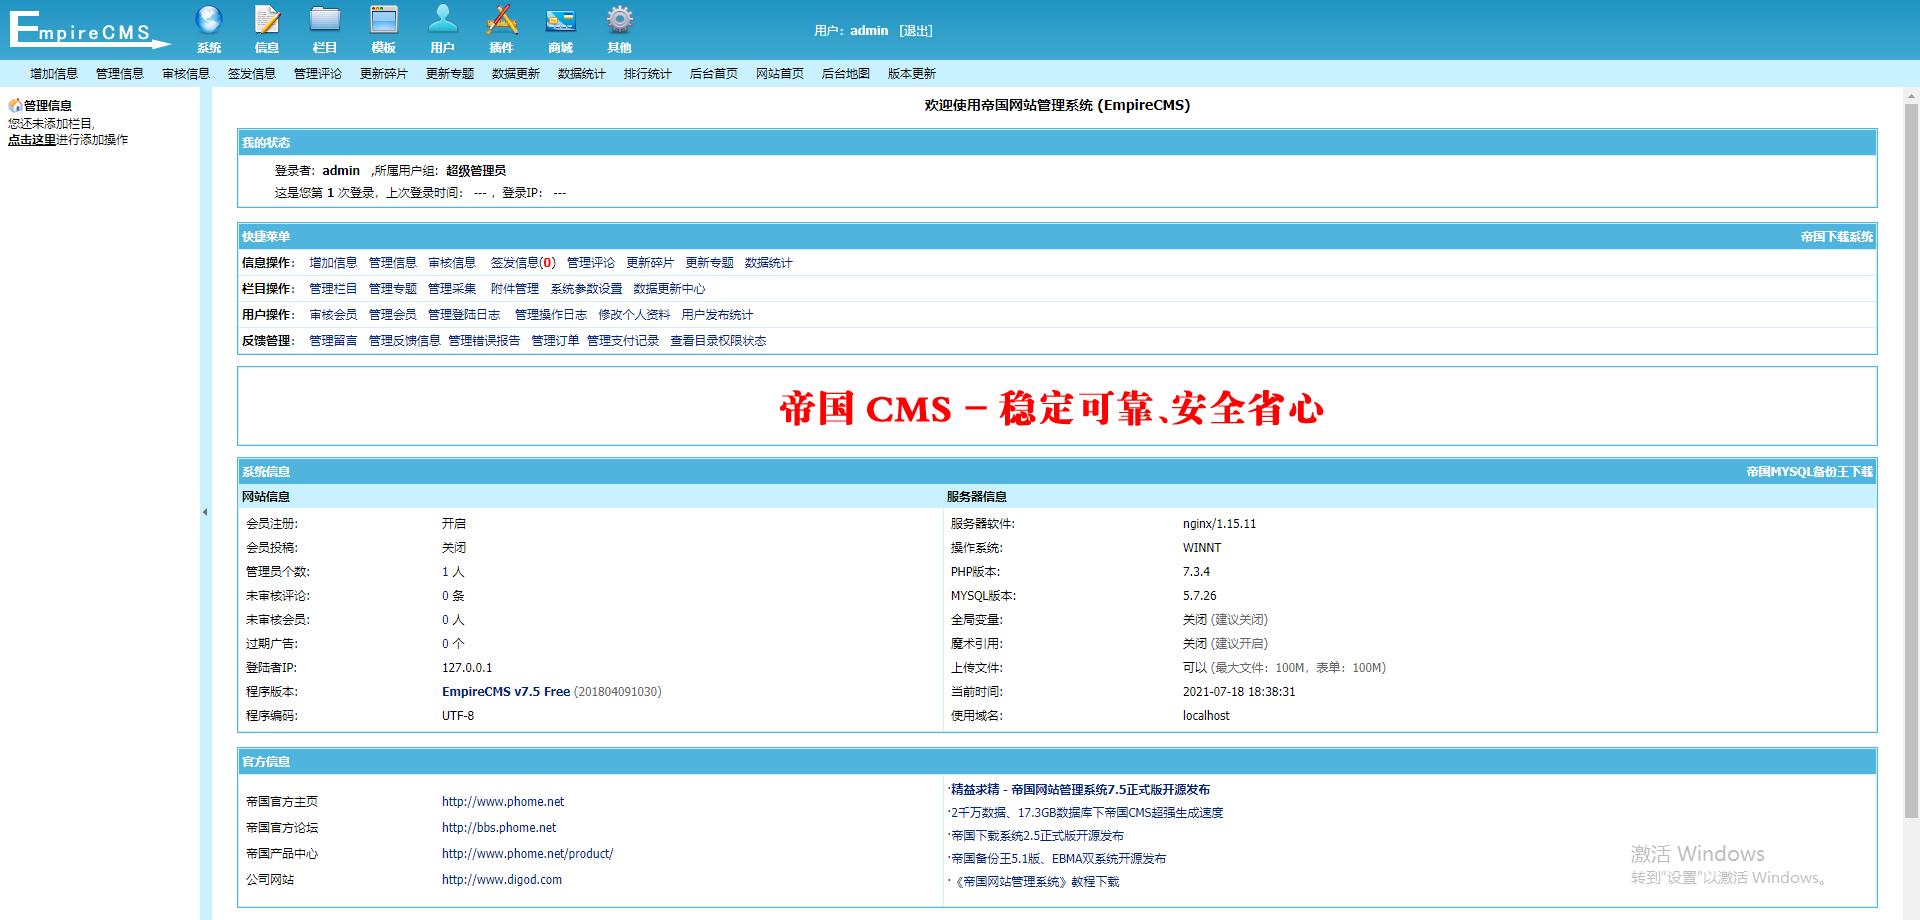Click 退出 to log out admin
Screen dimensions: 1920x920
pyautogui.click(x=916, y=30)
